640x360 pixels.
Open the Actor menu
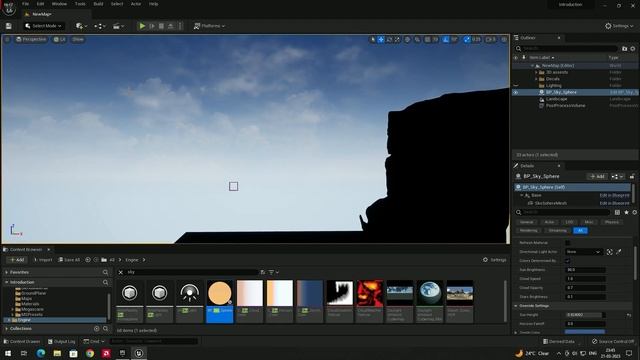(x=136, y=4)
